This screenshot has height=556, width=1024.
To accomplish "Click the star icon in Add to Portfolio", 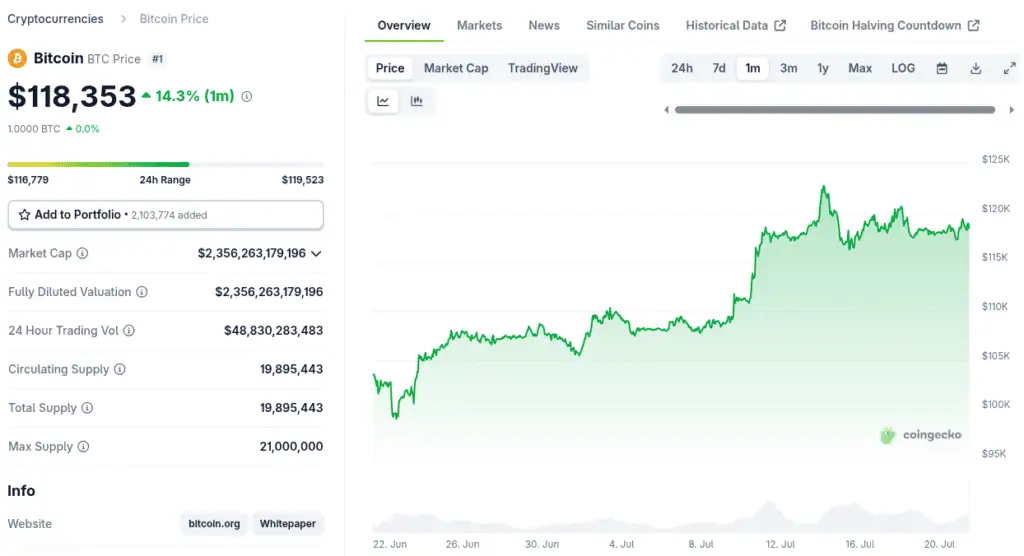I will coord(24,214).
